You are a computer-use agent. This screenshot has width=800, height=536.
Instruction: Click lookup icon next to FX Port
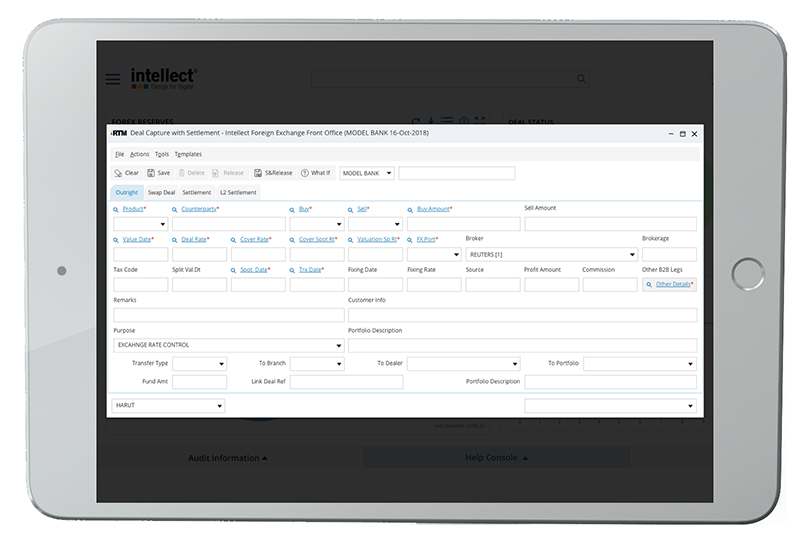[x=410, y=240]
